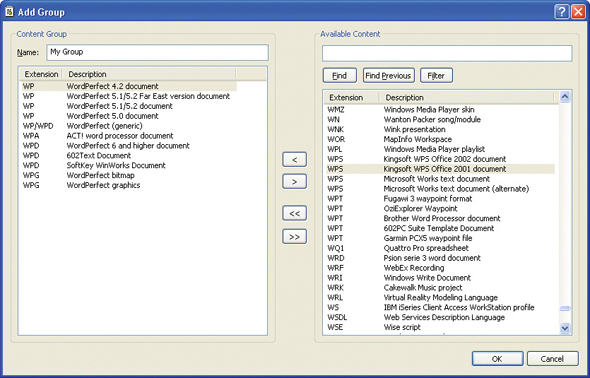Select Kingsoft WPS Office 2001 document
Image resolution: width=590 pixels, height=378 pixels.
point(440,169)
